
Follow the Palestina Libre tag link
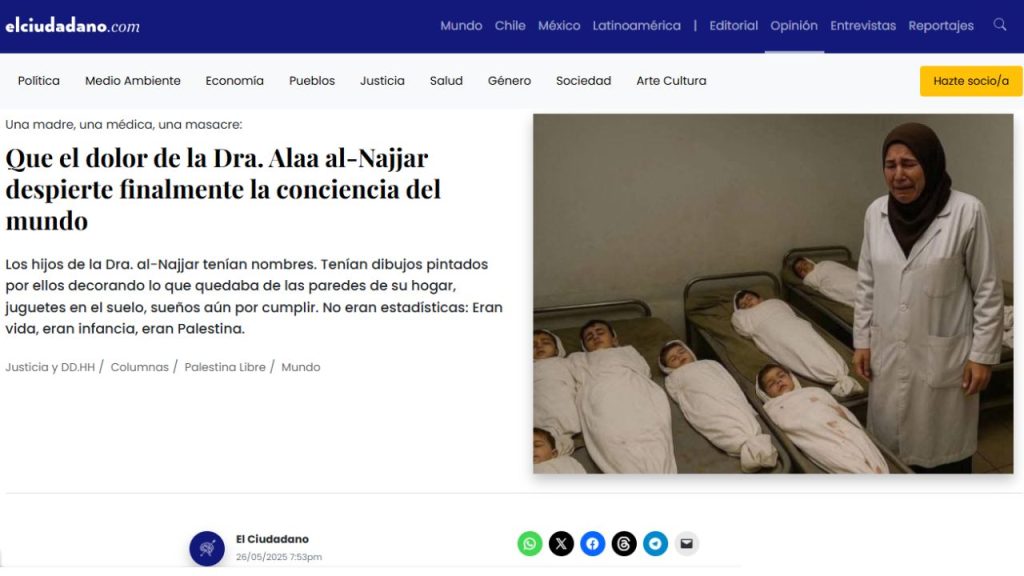[225, 367]
